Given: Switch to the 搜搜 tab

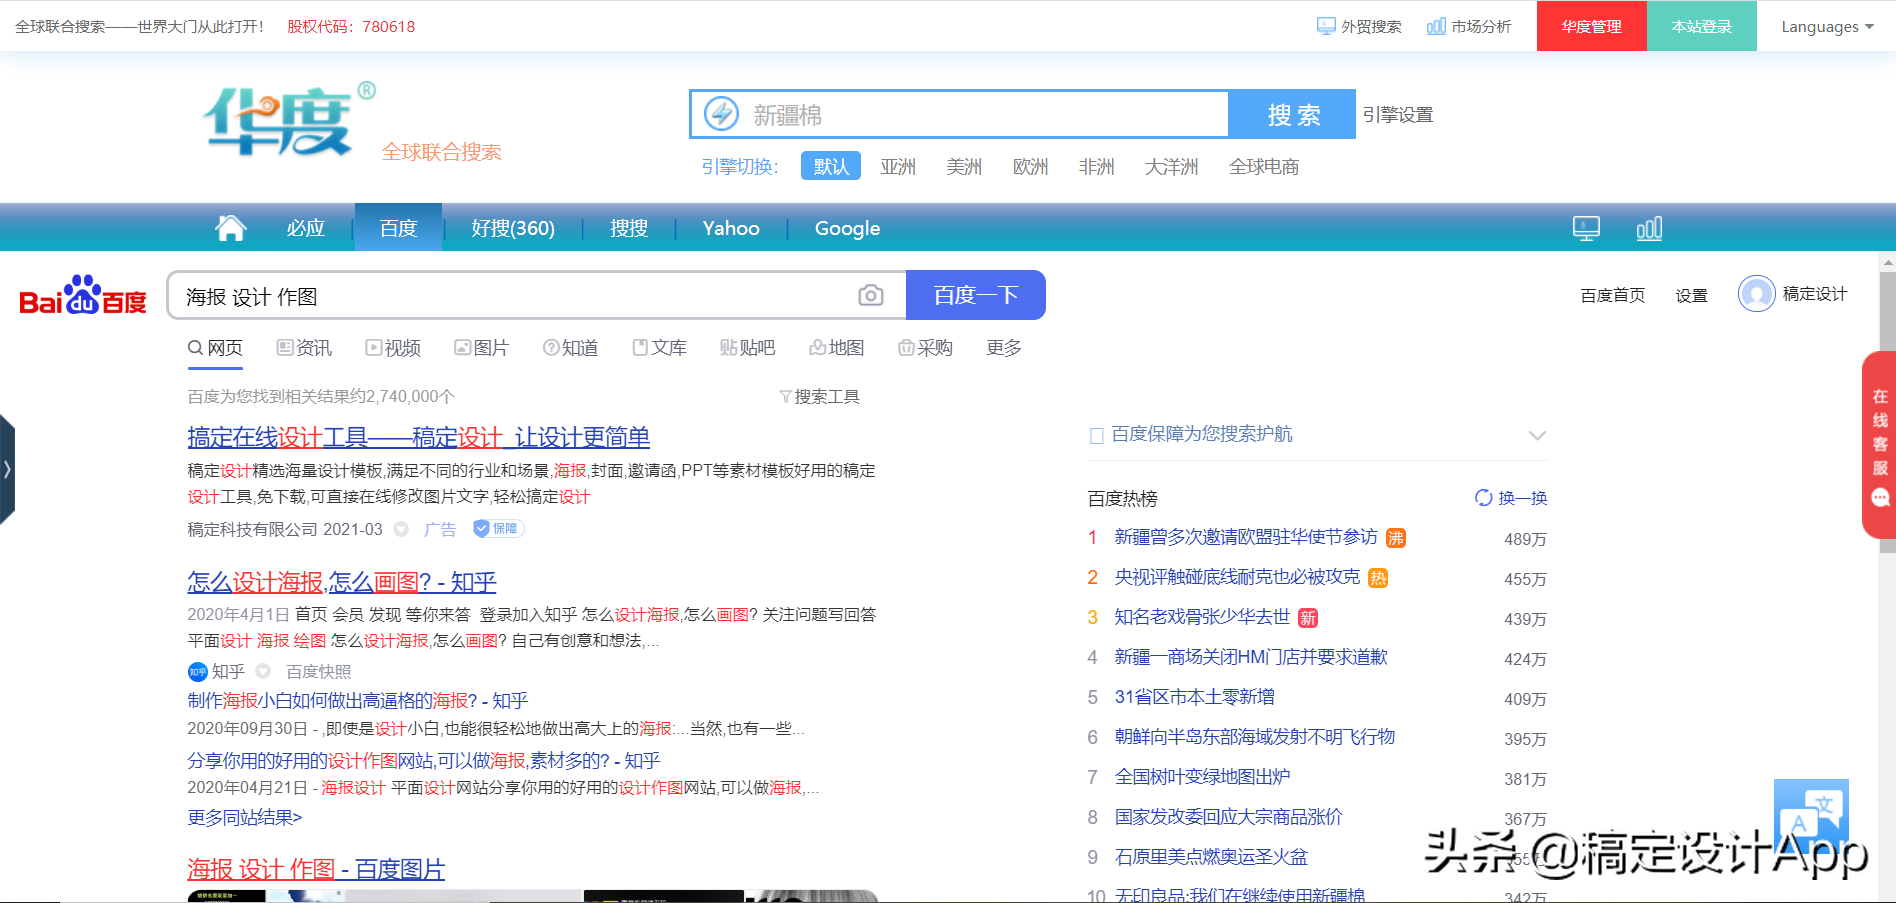Looking at the screenshot, I should tap(629, 228).
